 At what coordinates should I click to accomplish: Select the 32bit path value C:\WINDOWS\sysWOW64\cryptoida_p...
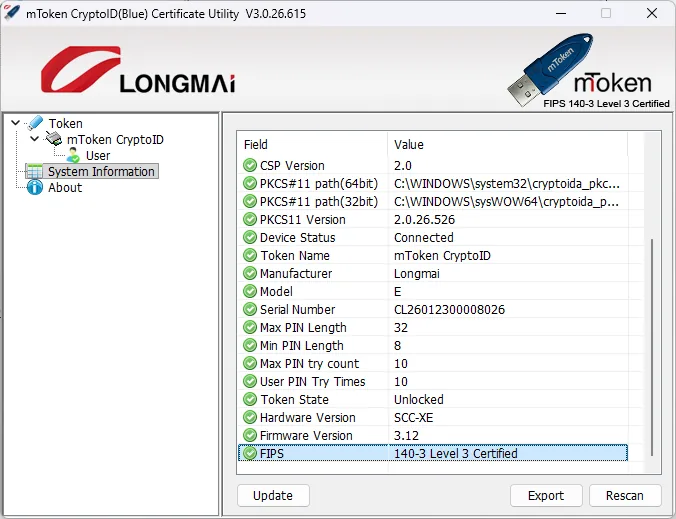[507, 202]
